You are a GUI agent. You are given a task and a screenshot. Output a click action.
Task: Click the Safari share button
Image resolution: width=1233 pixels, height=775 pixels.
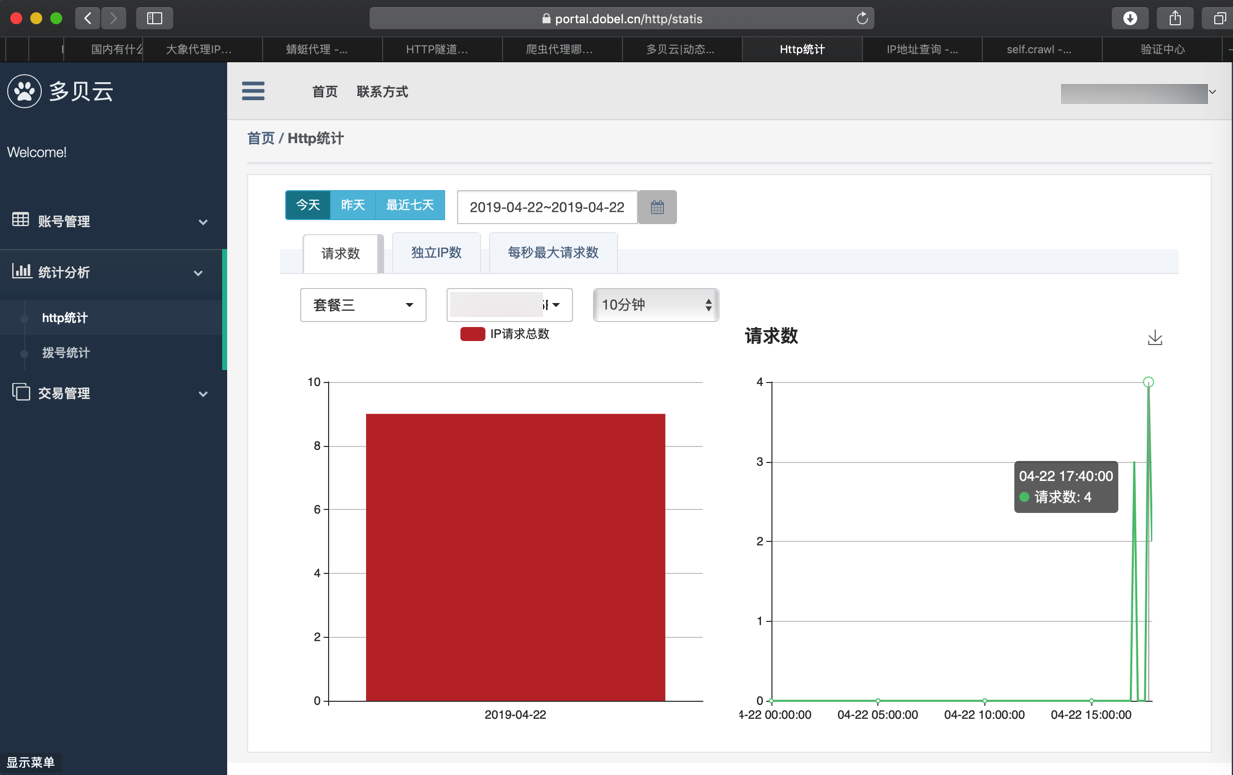point(1175,18)
